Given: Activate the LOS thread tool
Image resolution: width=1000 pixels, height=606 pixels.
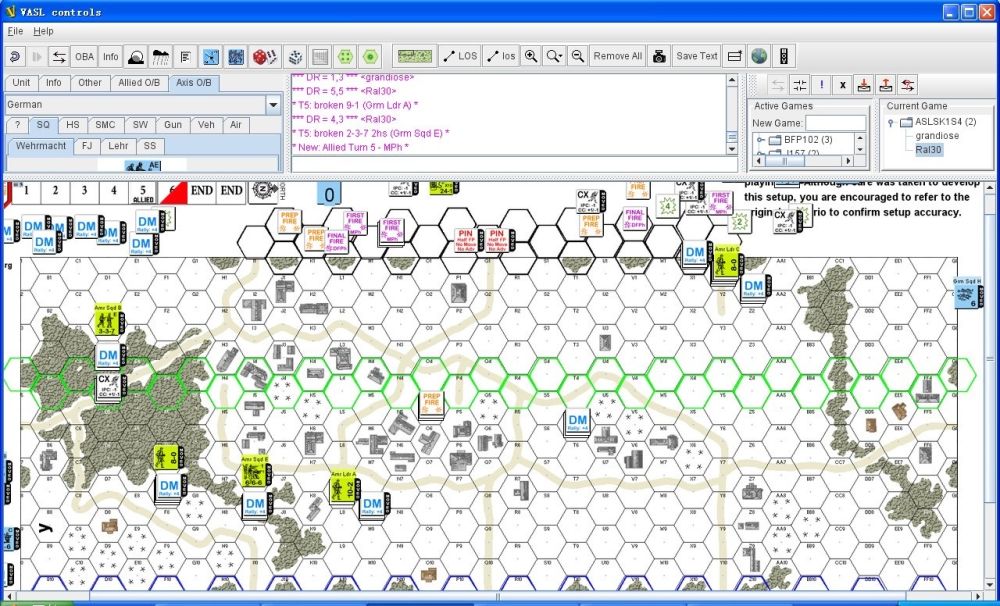Looking at the screenshot, I should pos(460,56).
